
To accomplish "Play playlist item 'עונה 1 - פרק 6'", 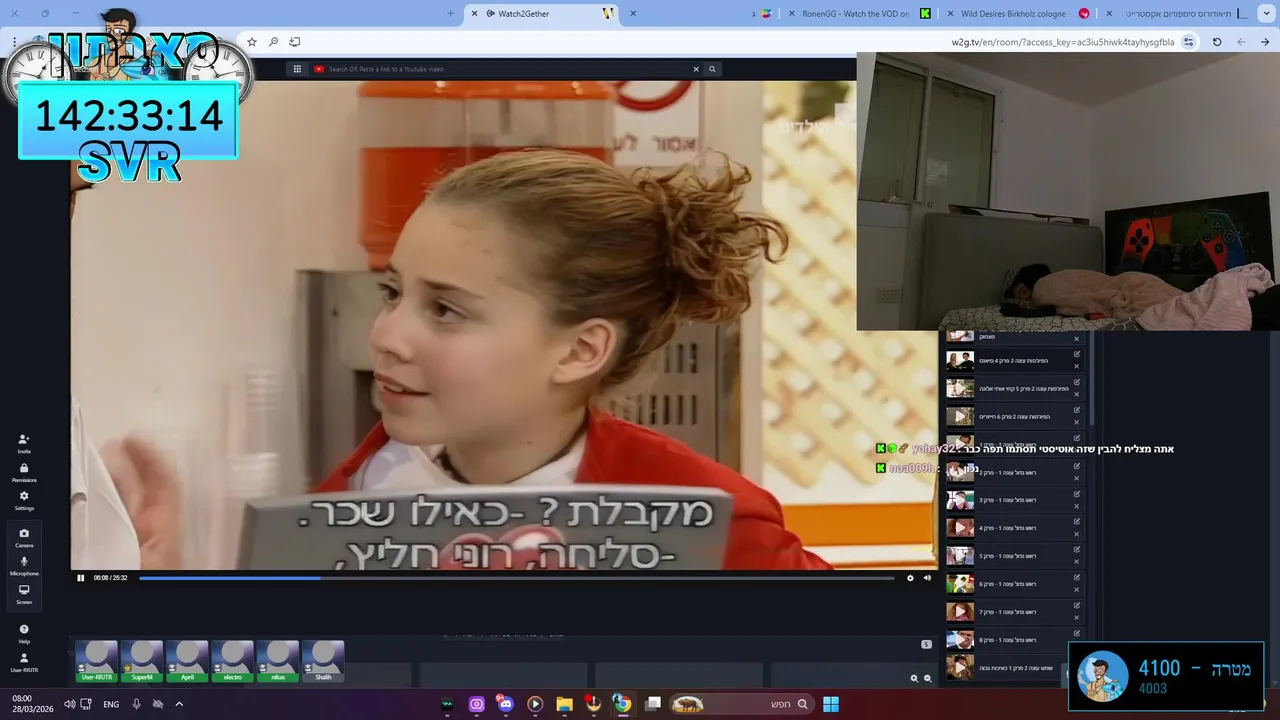I will click(960, 584).
